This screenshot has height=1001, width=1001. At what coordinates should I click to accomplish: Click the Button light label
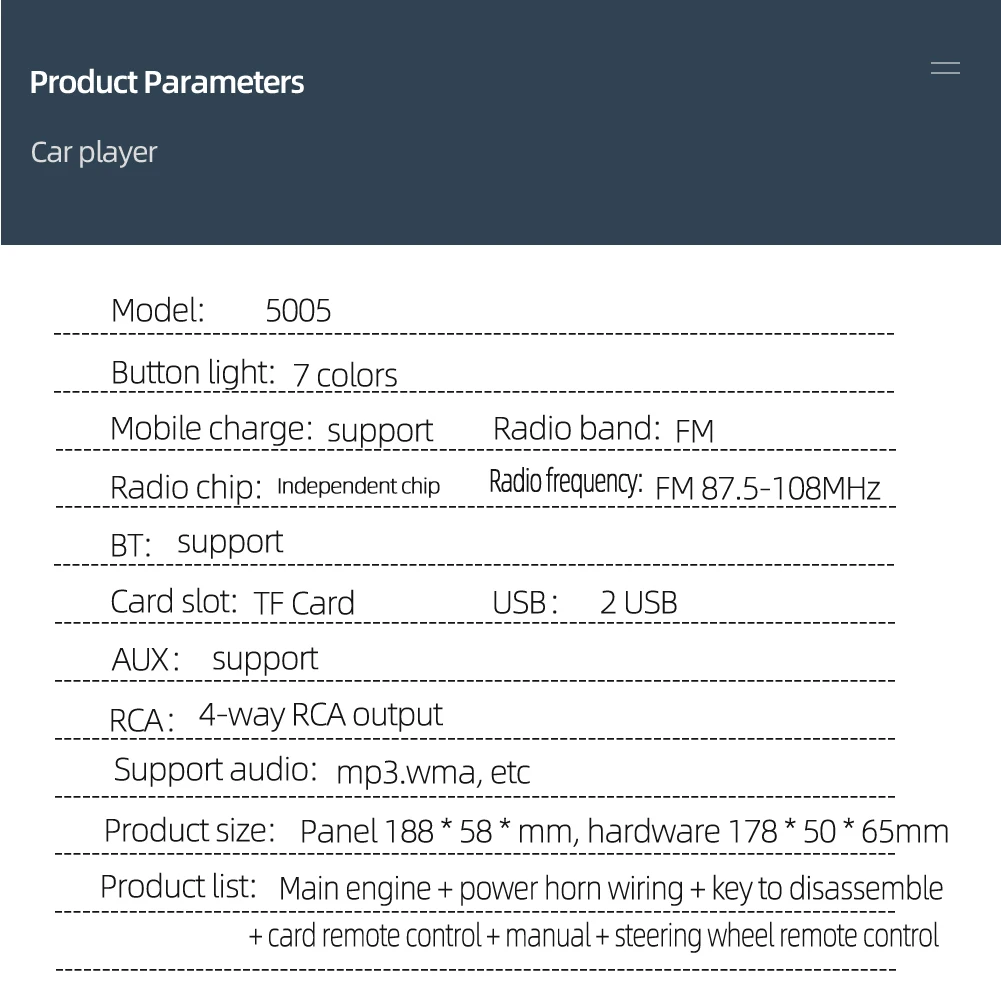coord(192,373)
